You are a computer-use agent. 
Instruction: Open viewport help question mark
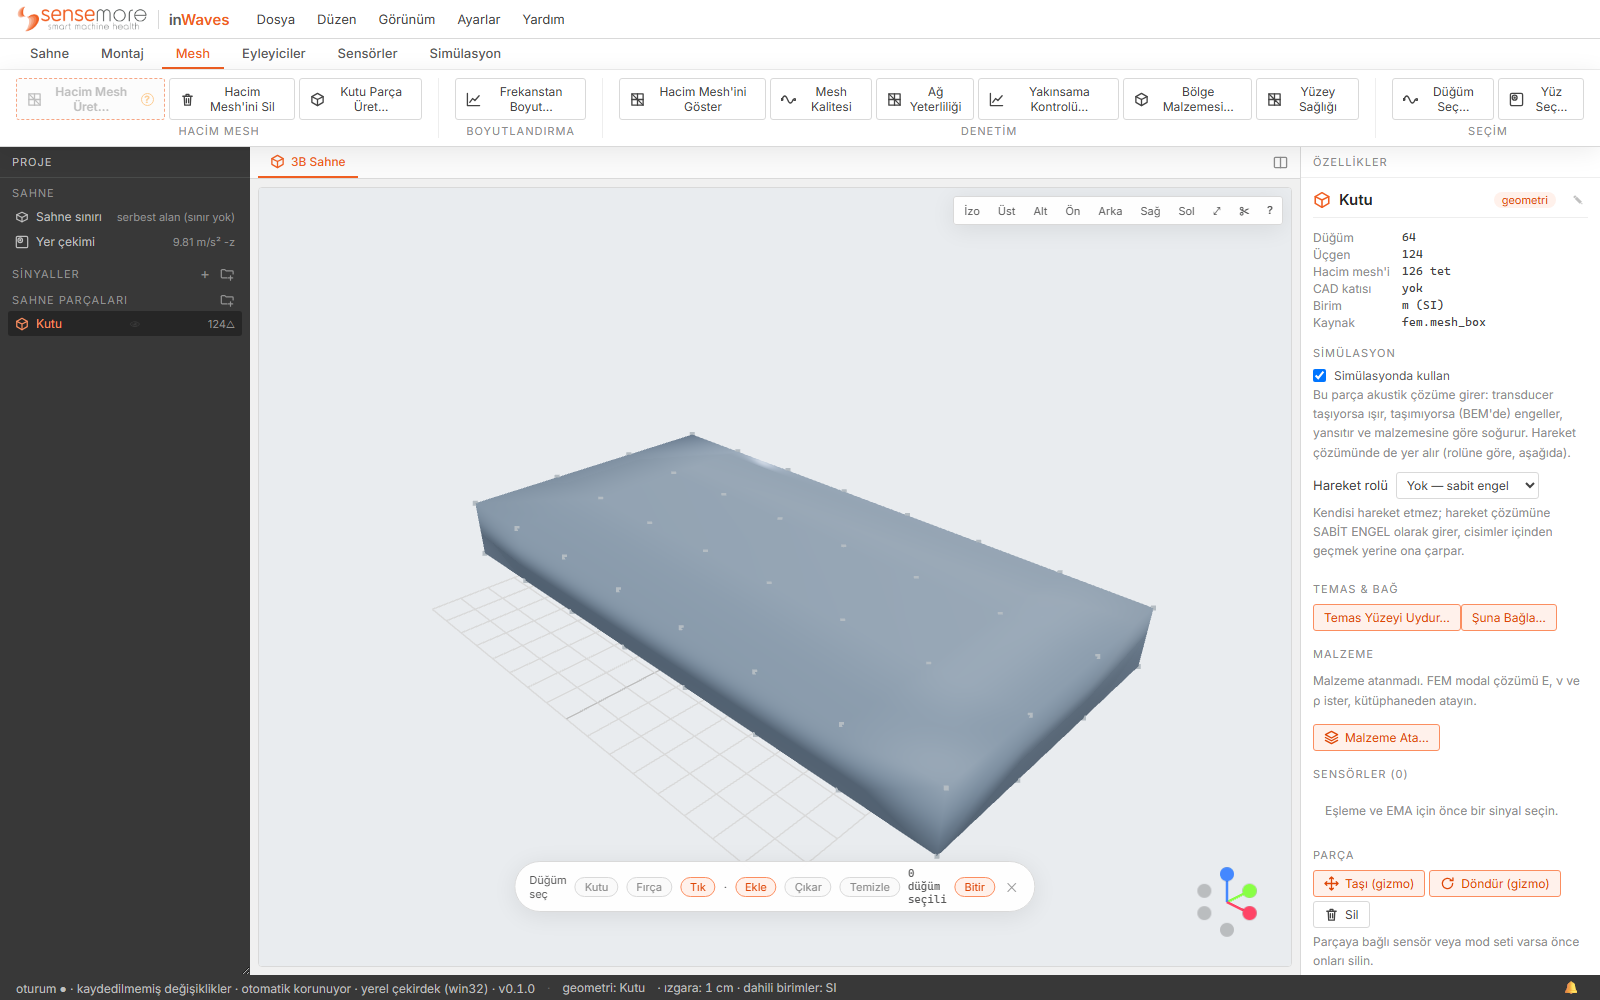click(x=1270, y=211)
